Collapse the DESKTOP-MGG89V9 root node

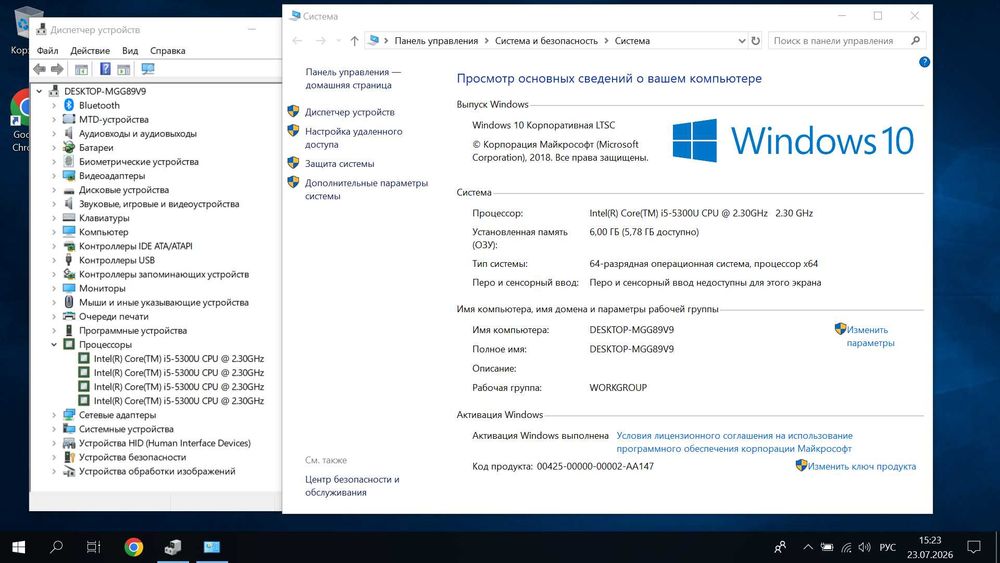pyautogui.click(x=40, y=91)
